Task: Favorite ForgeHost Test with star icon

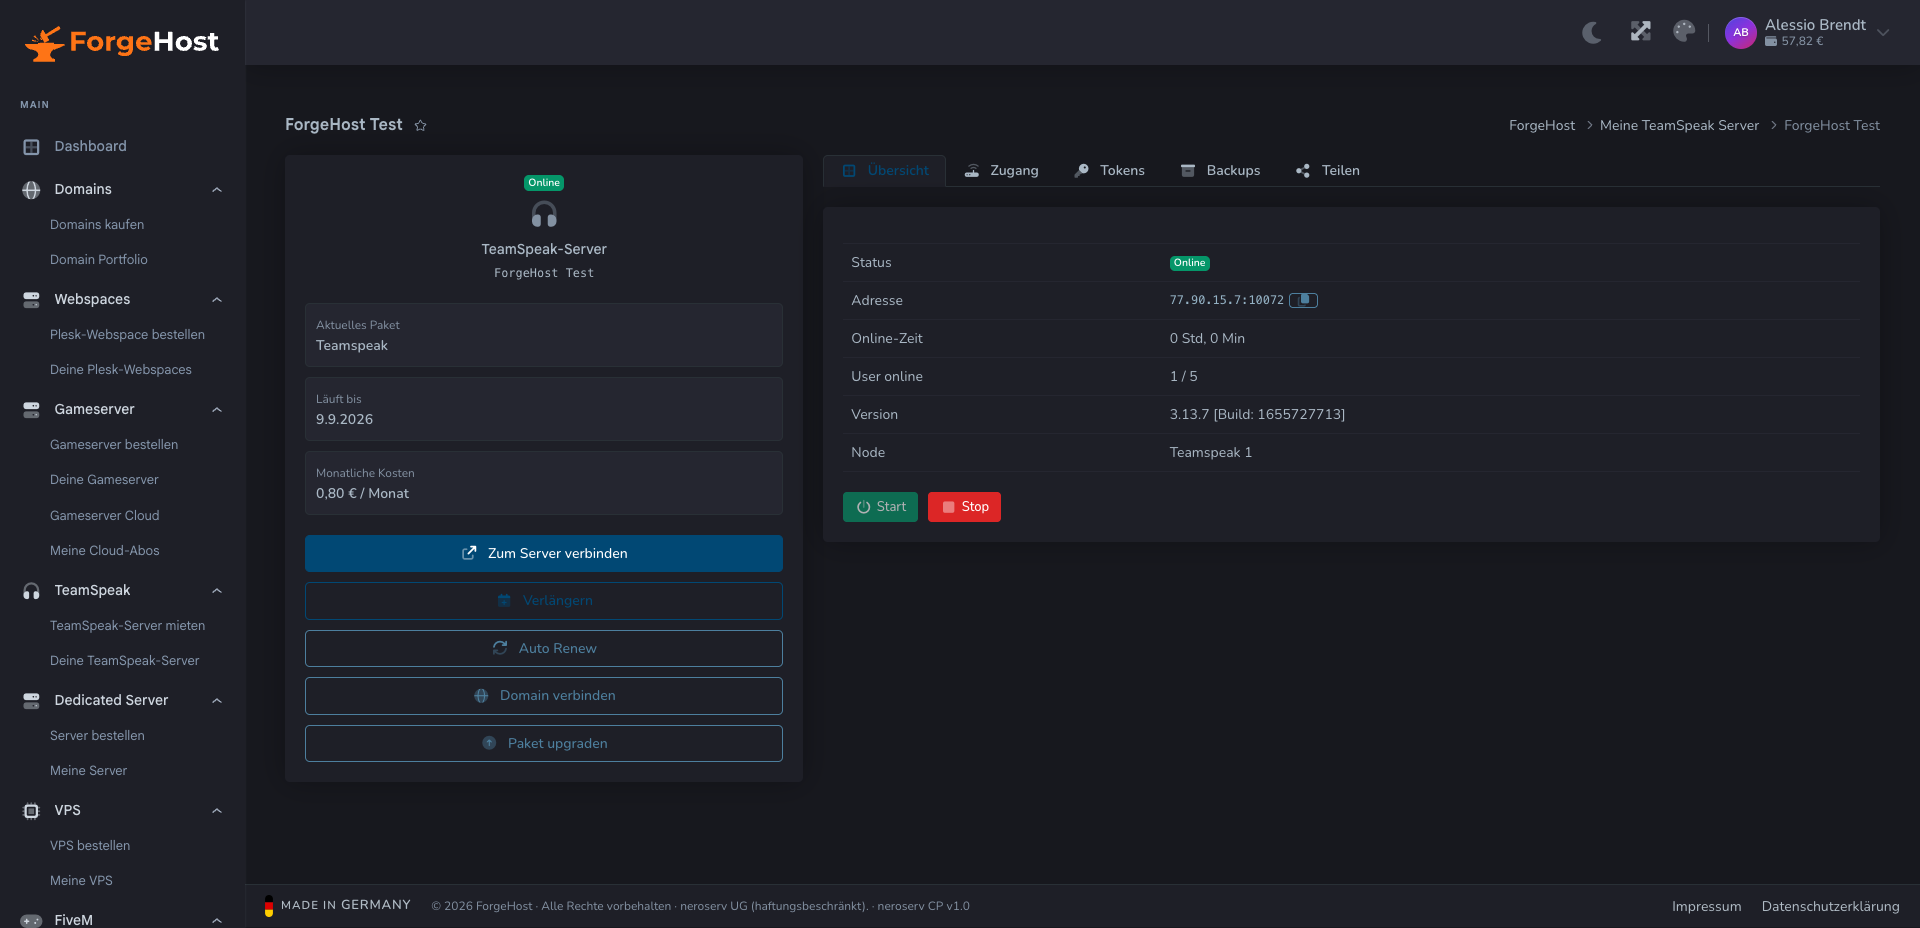Action: pyautogui.click(x=421, y=125)
